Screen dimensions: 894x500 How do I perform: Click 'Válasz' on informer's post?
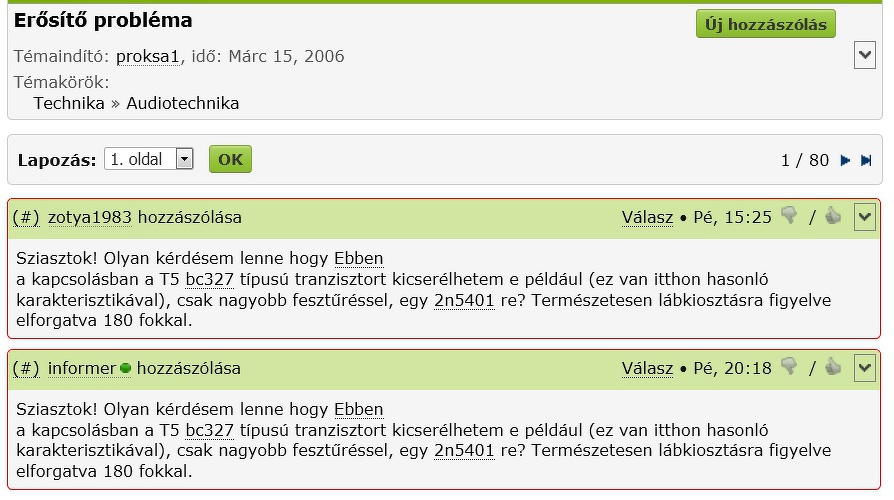pyautogui.click(x=647, y=368)
